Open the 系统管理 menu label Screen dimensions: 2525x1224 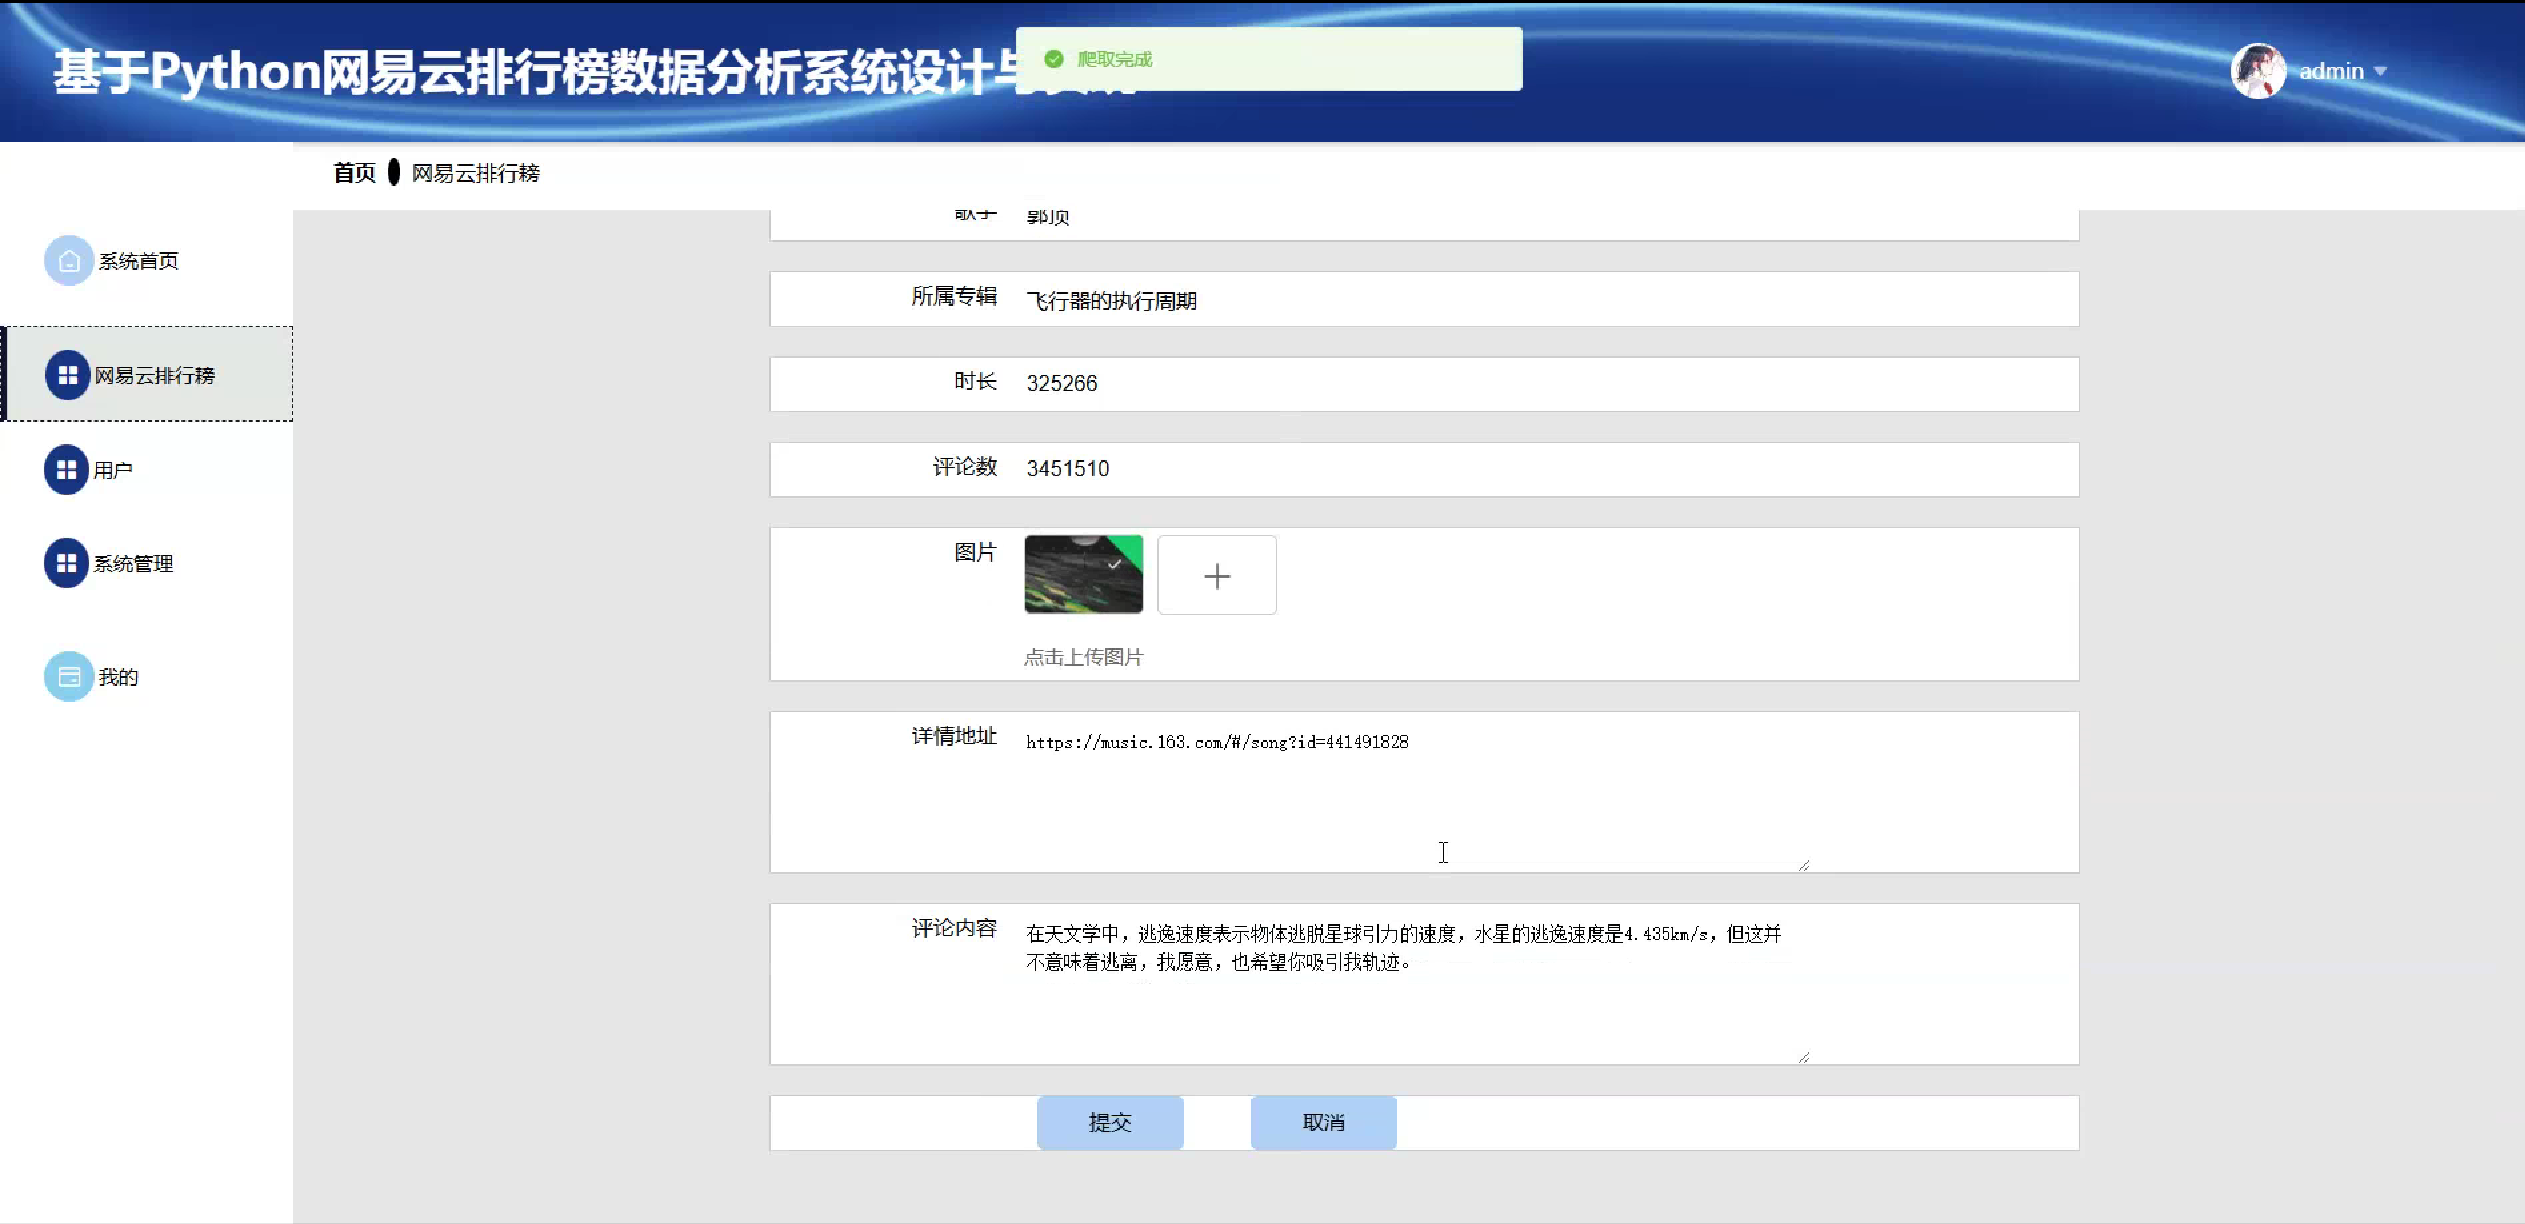(133, 564)
